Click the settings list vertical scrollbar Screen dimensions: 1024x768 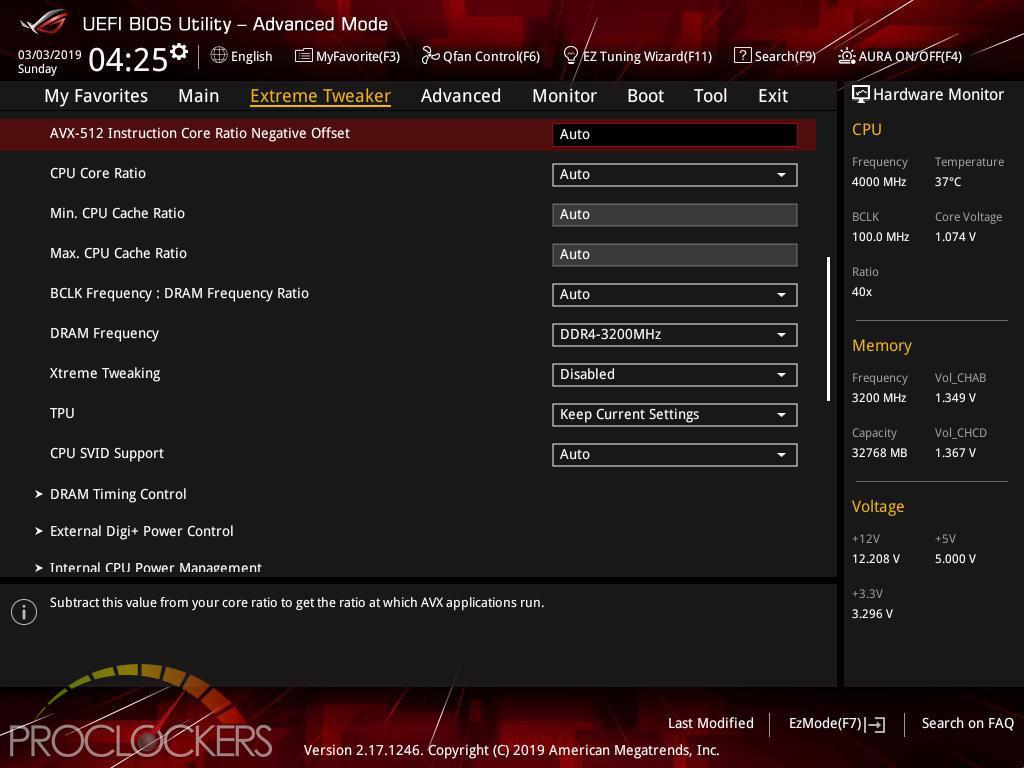click(828, 329)
